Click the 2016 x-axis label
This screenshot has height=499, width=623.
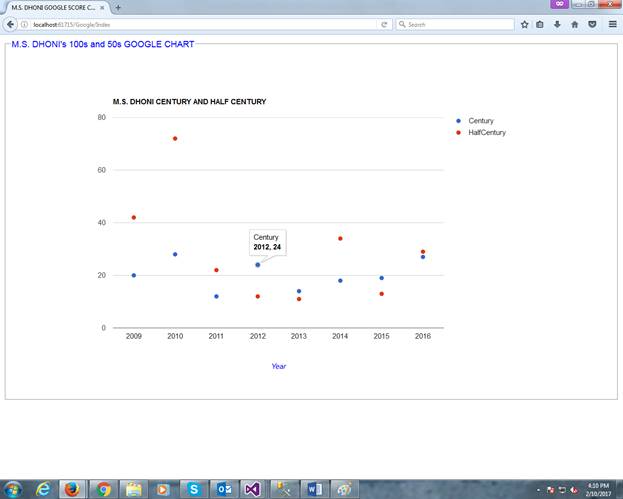coord(423,336)
